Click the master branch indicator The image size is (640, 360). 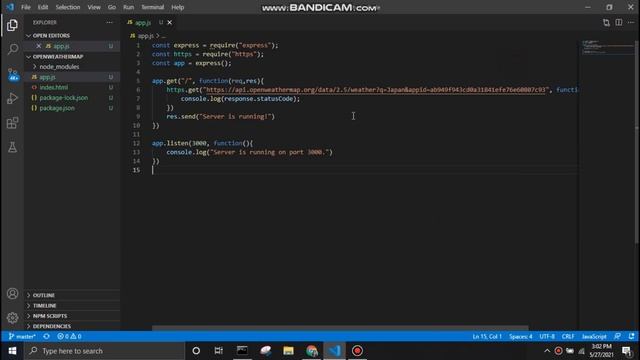(x=22, y=336)
